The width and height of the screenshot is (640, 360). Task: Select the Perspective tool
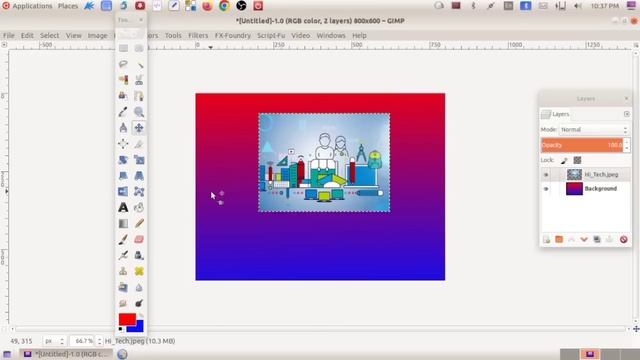click(139, 176)
